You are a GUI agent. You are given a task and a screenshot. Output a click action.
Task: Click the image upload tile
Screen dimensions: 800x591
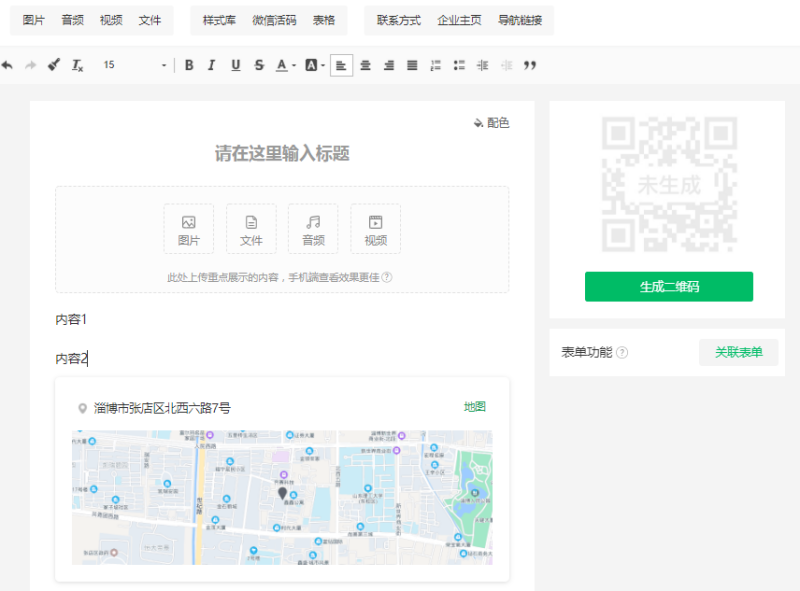[188, 229]
